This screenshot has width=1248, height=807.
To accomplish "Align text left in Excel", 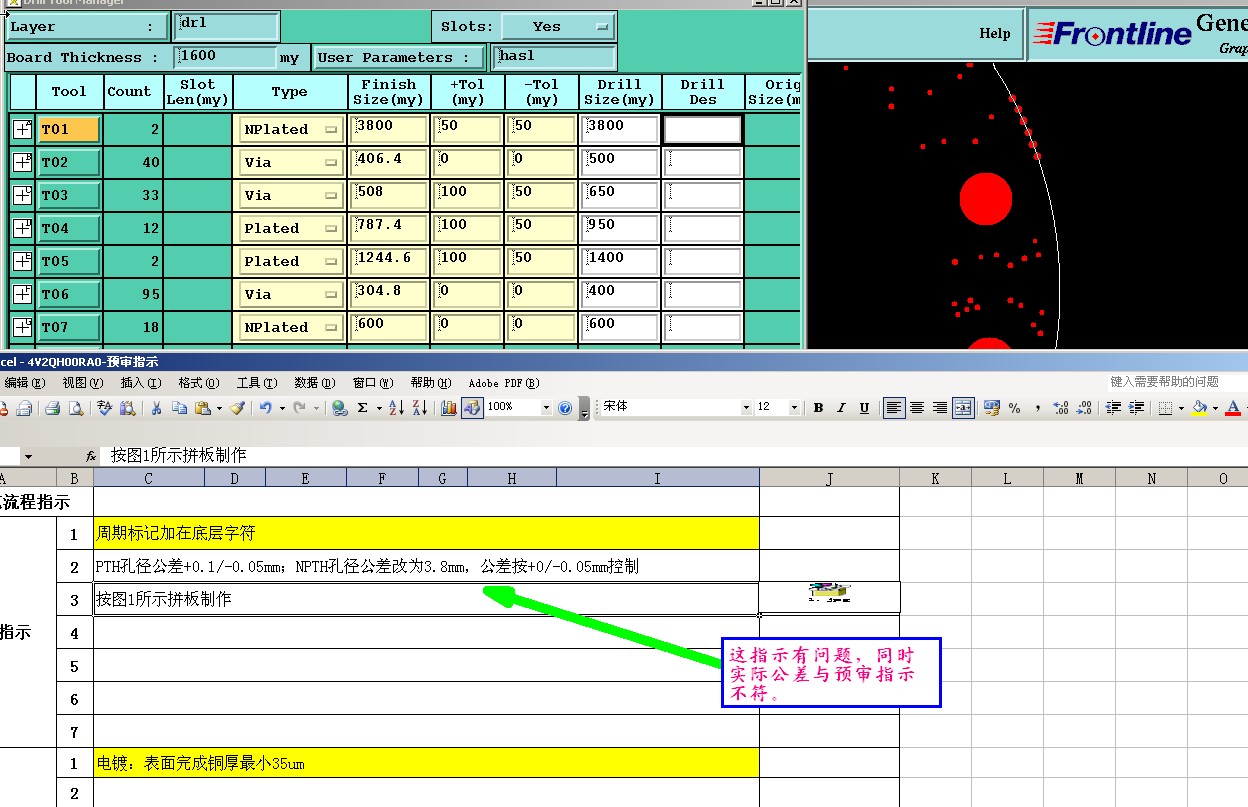I will click(x=894, y=408).
